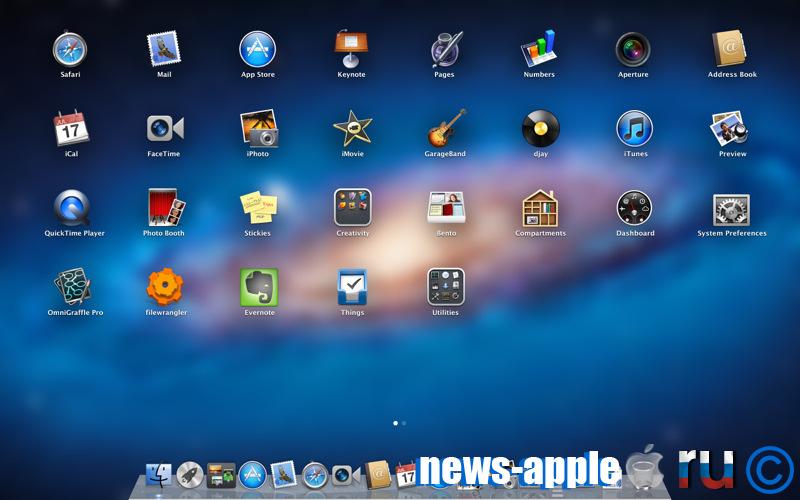The height and width of the screenshot is (500, 800).
Task: Open the Compartments app
Action: pyautogui.click(x=540, y=208)
